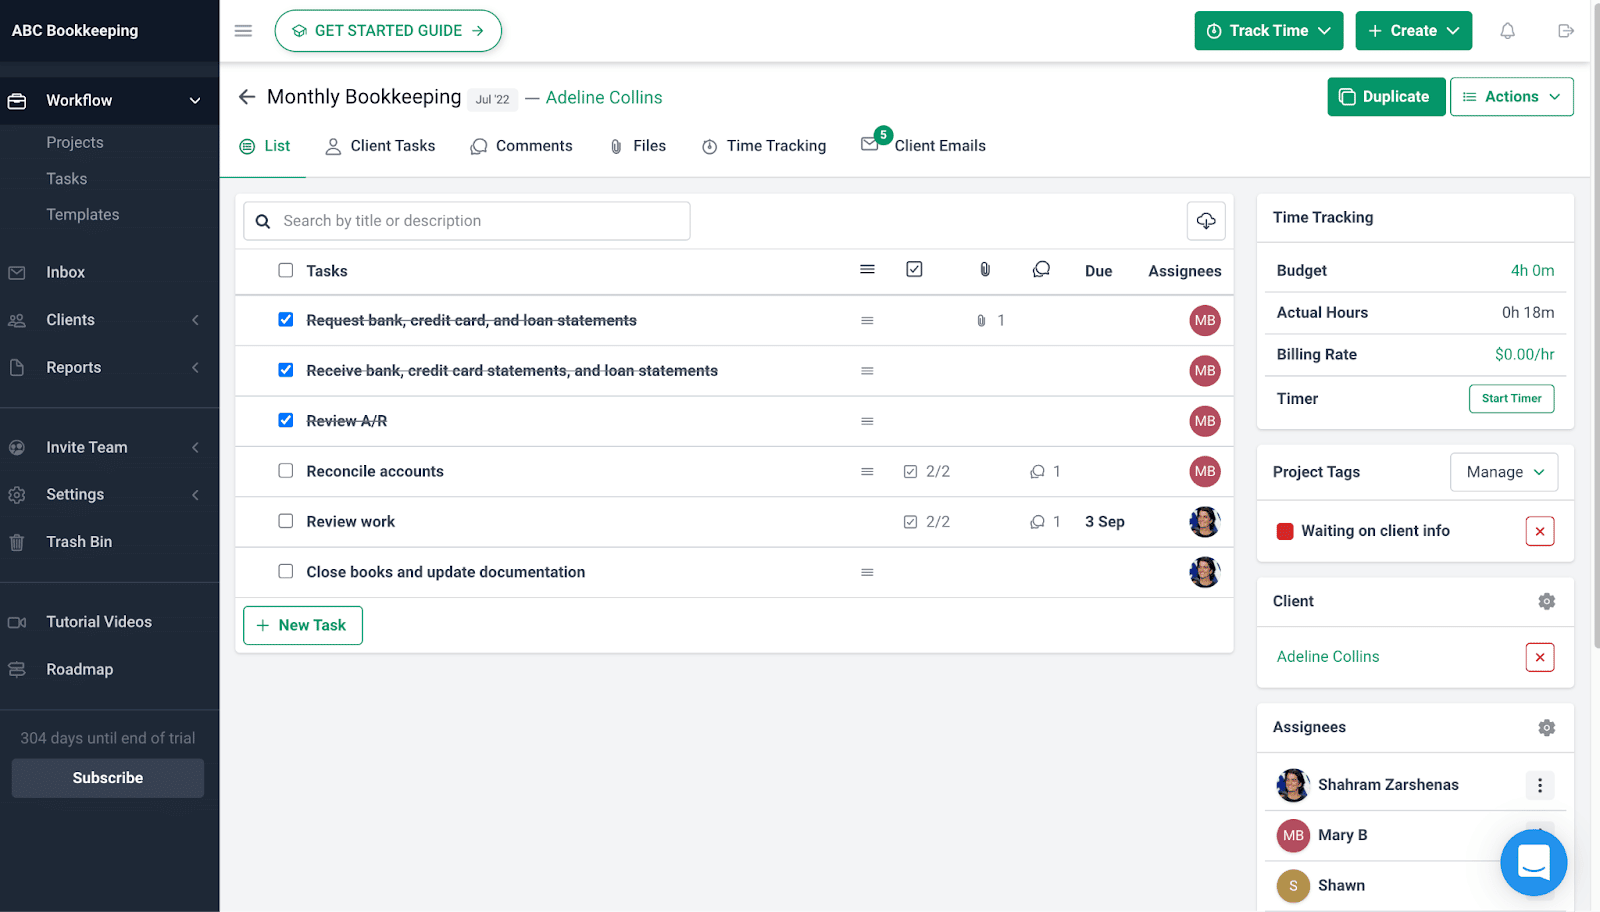Expand the Settings sidebar section
The image size is (1600, 912).
(x=195, y=495)
